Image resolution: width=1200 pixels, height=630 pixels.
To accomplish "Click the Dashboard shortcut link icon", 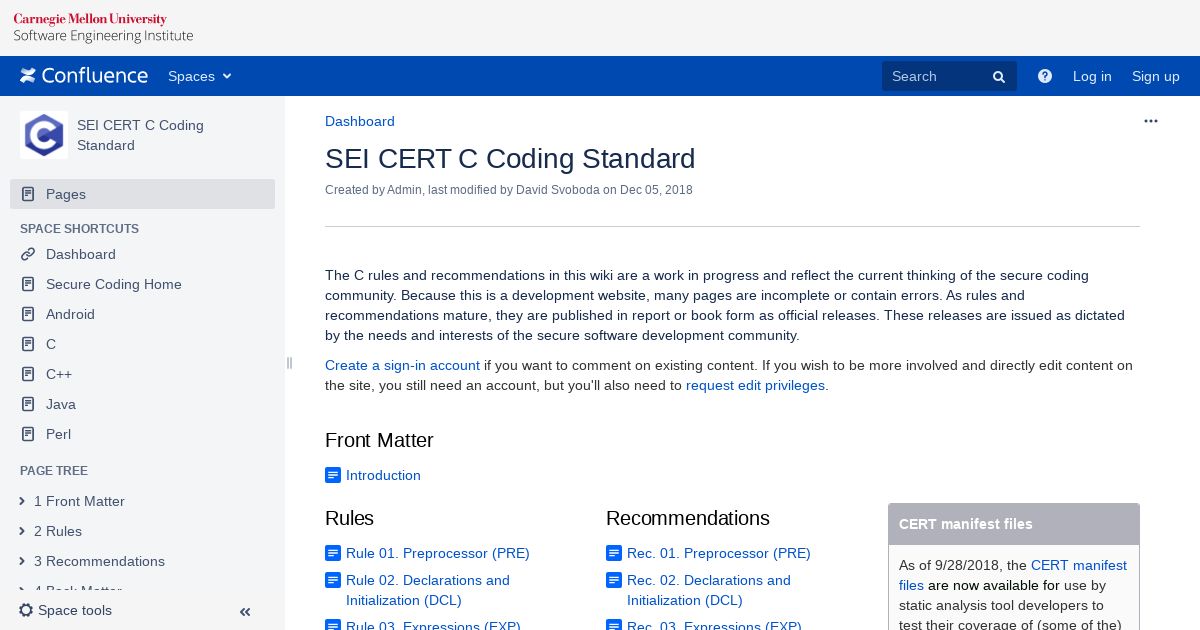I will (28, 254).
